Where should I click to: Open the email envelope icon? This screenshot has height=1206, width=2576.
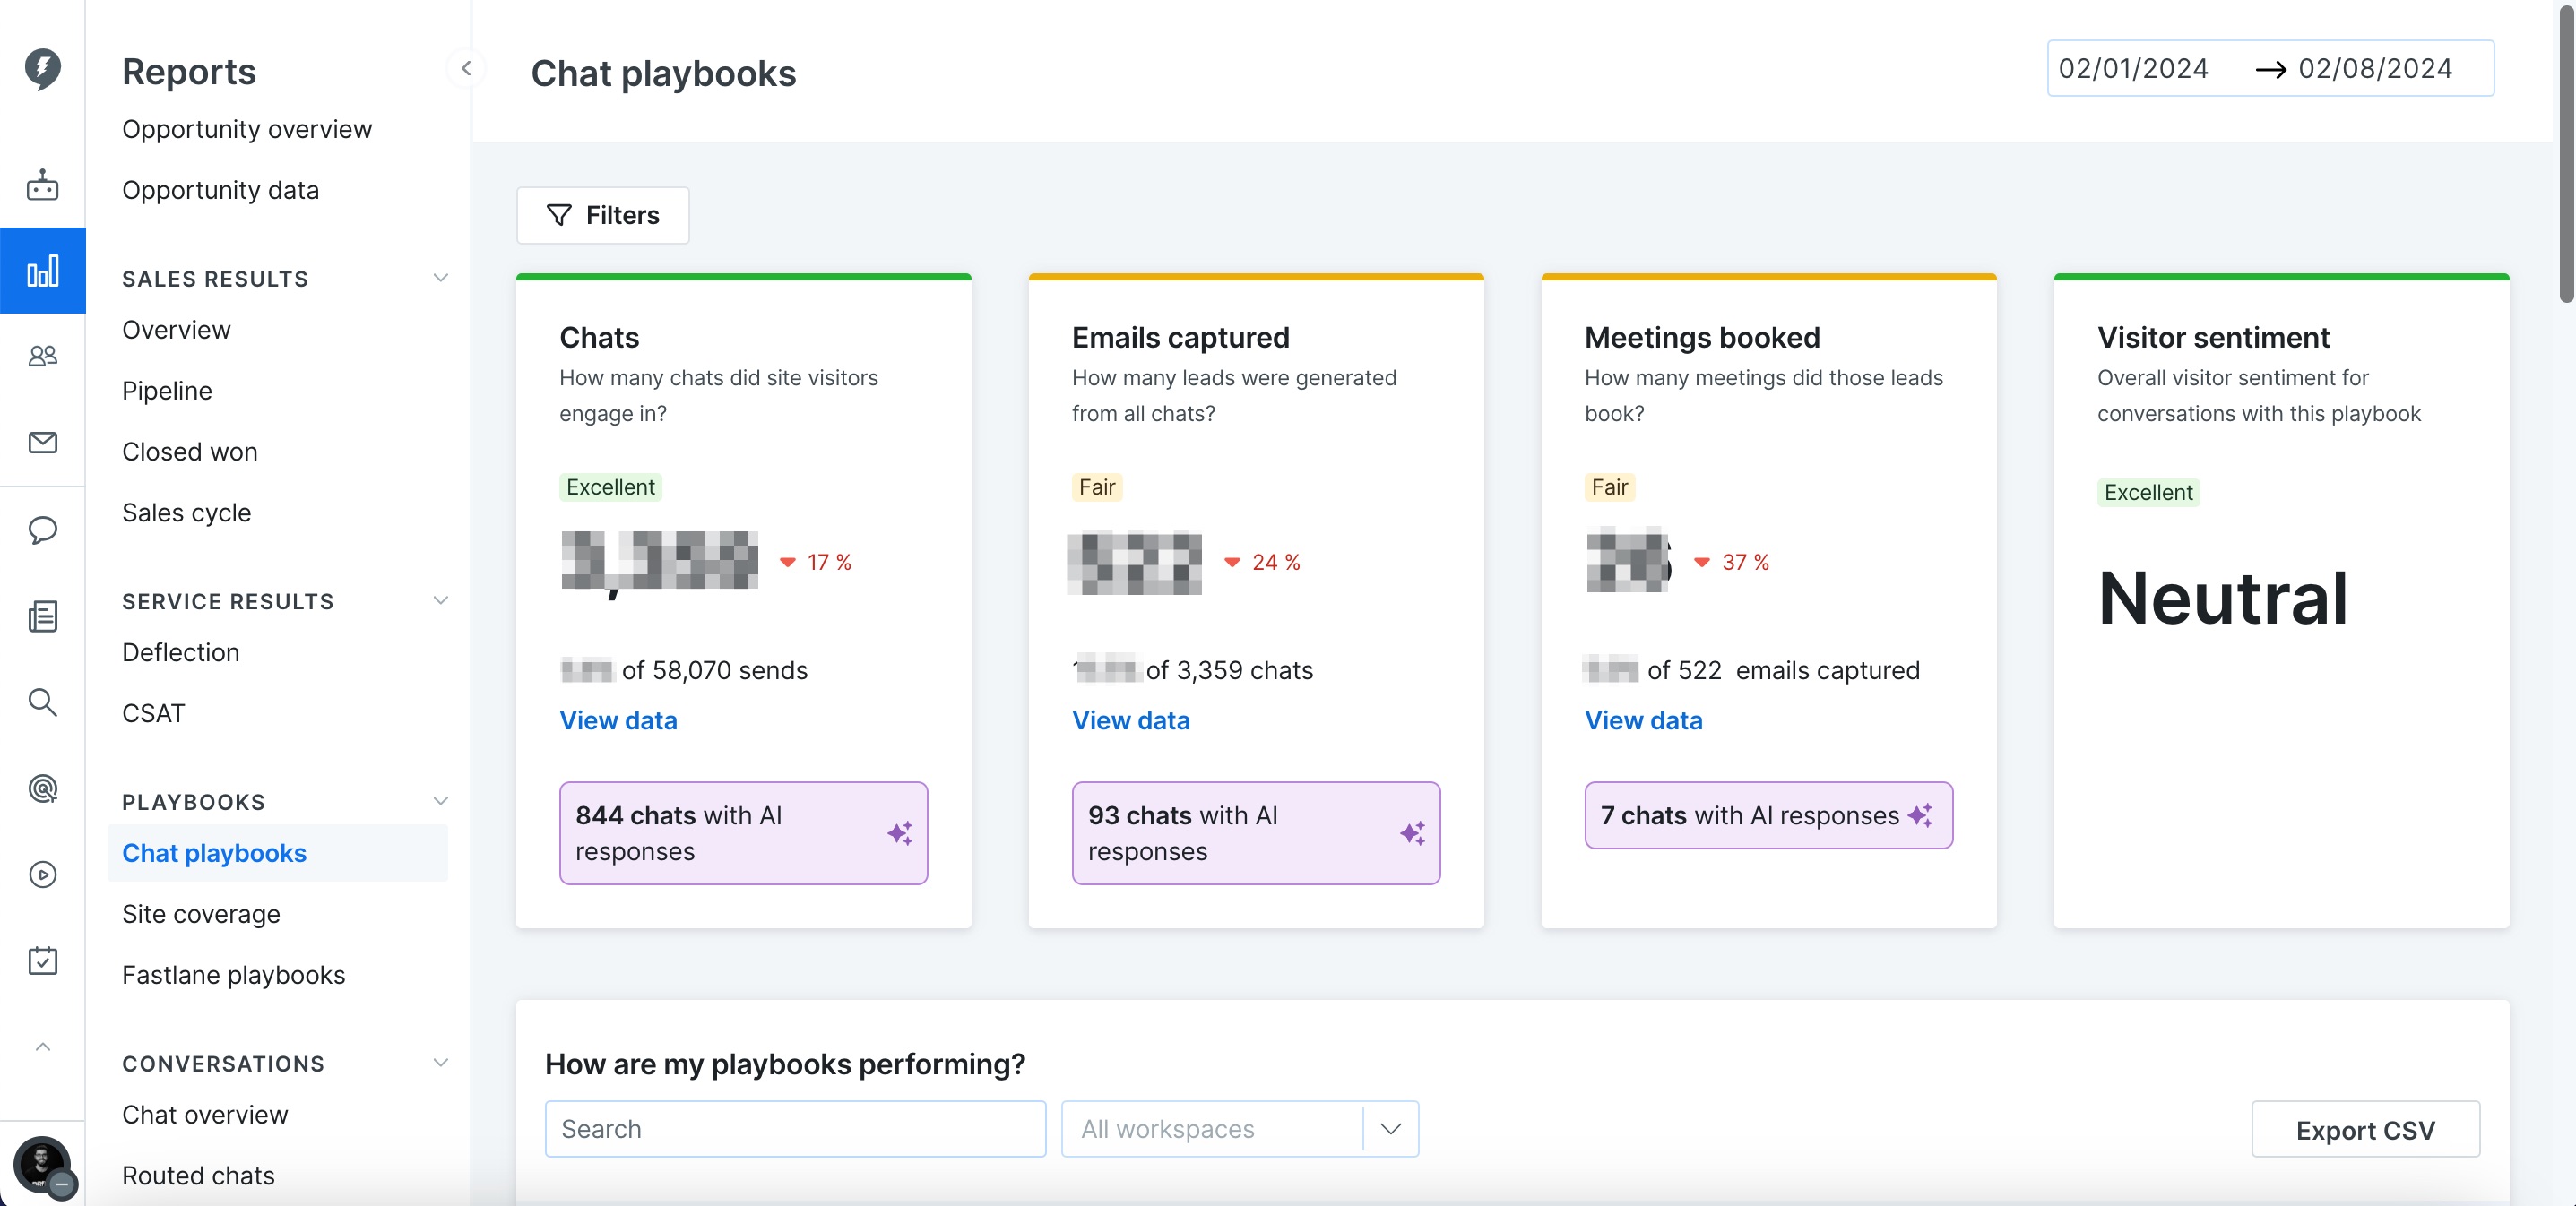point(42,442)
